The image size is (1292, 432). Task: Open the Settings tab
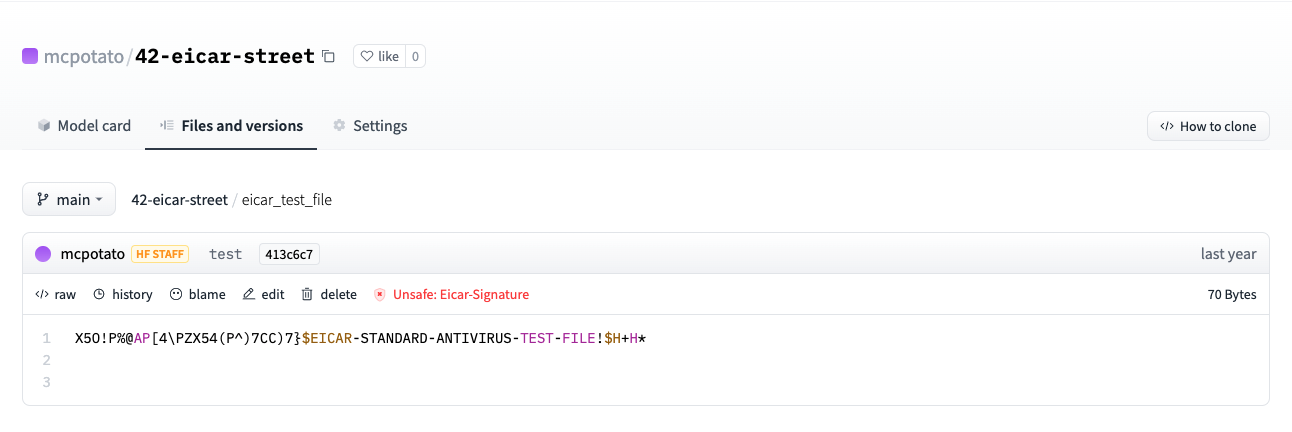click(x=370, y=126)
